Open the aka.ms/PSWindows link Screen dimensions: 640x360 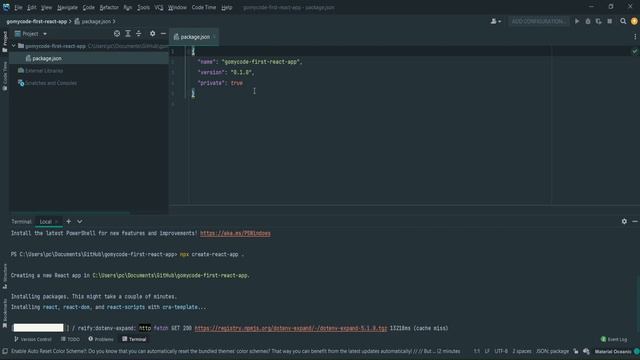pos(235,233)
